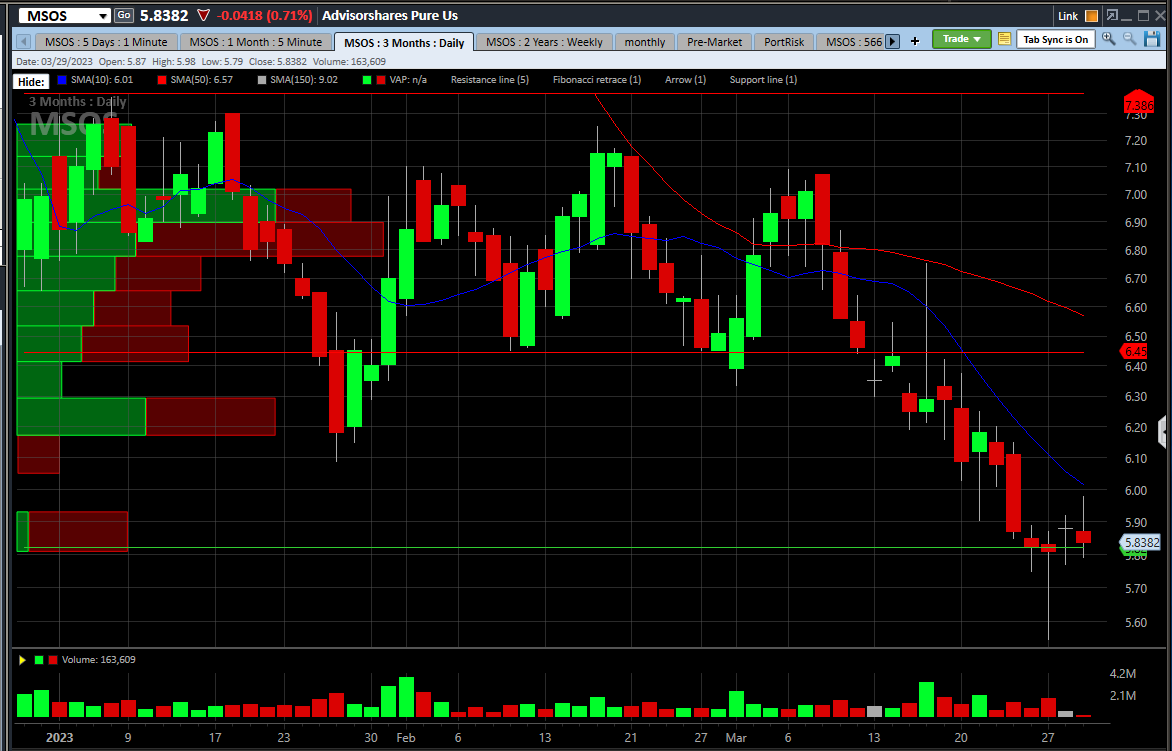Click the zoom out magnifier icon
Screen dimensions: 1172x751
pyautogui.click(x=1129, y=39)
